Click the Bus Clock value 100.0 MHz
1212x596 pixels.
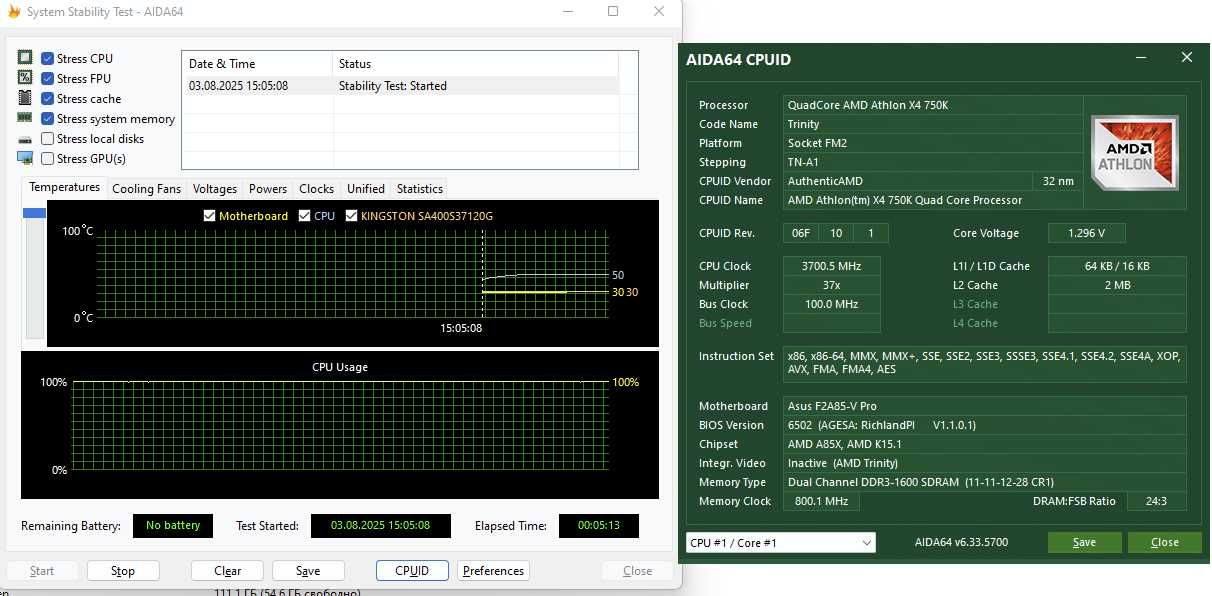[832, 304]
